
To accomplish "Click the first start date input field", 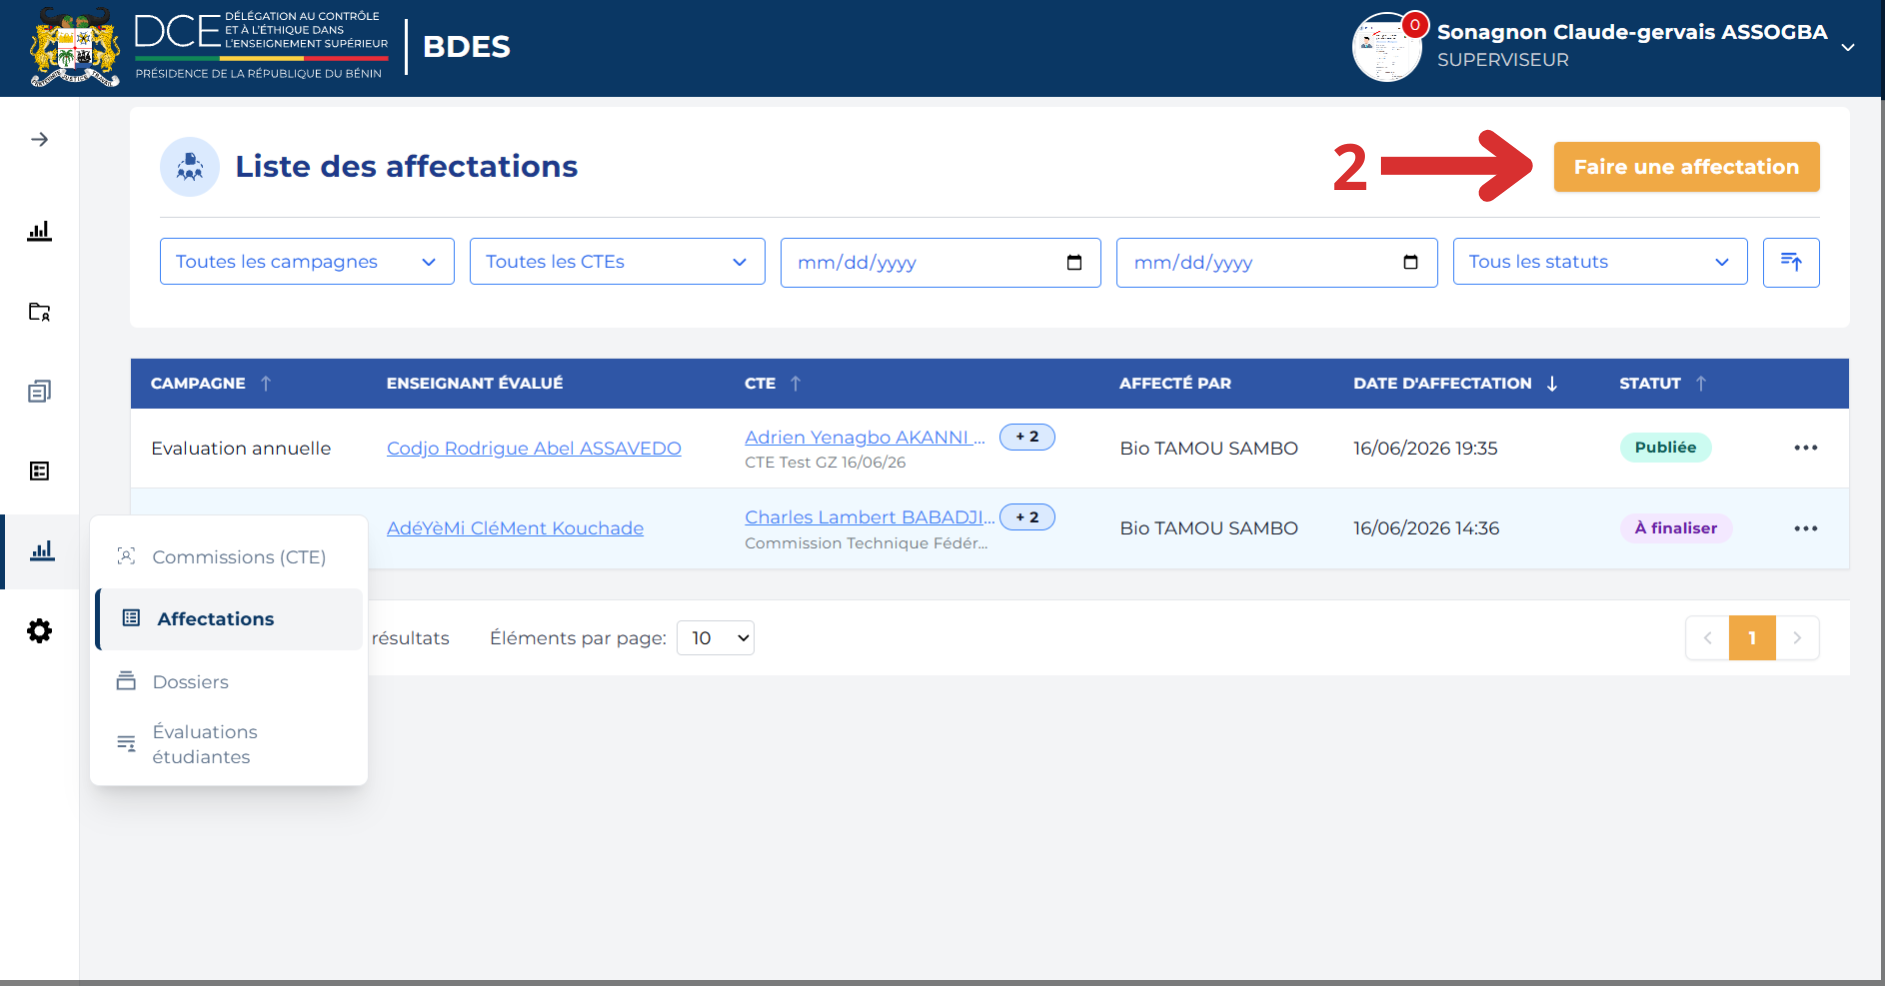I will [940, 263].
